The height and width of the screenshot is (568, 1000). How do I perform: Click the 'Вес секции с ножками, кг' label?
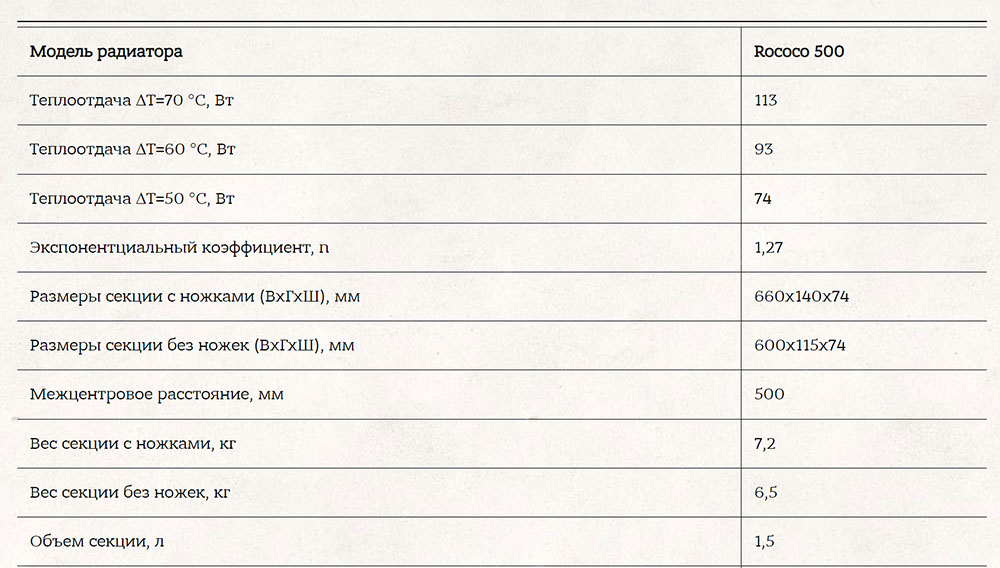pyautogui.click(x=133, y=443)
